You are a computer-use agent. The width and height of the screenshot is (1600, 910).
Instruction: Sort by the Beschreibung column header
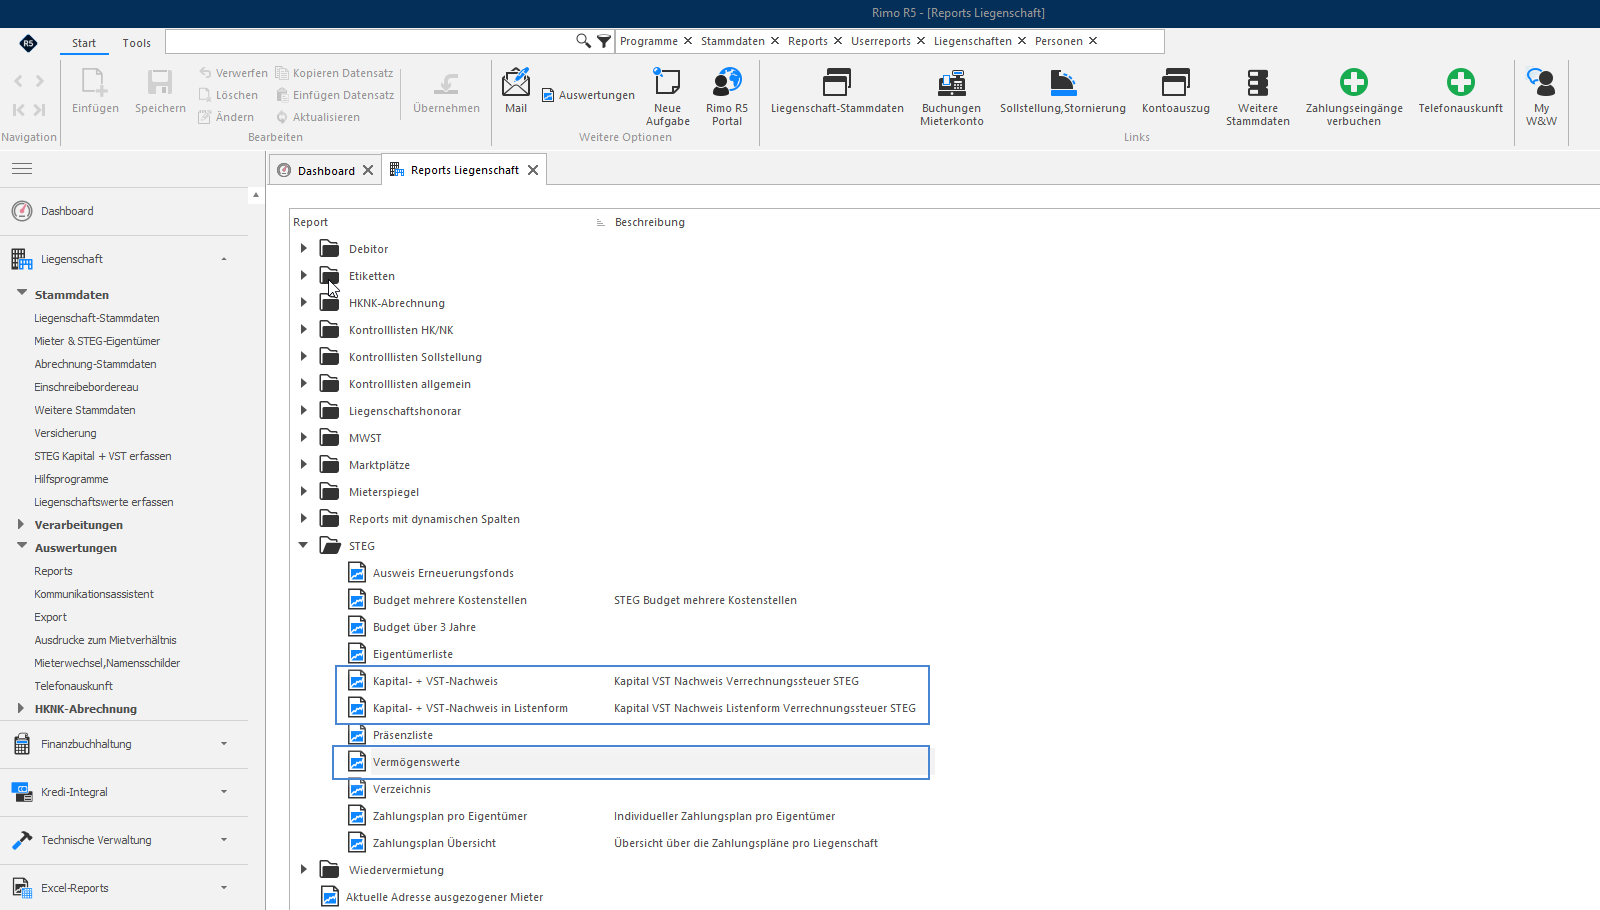pos(650,222)
